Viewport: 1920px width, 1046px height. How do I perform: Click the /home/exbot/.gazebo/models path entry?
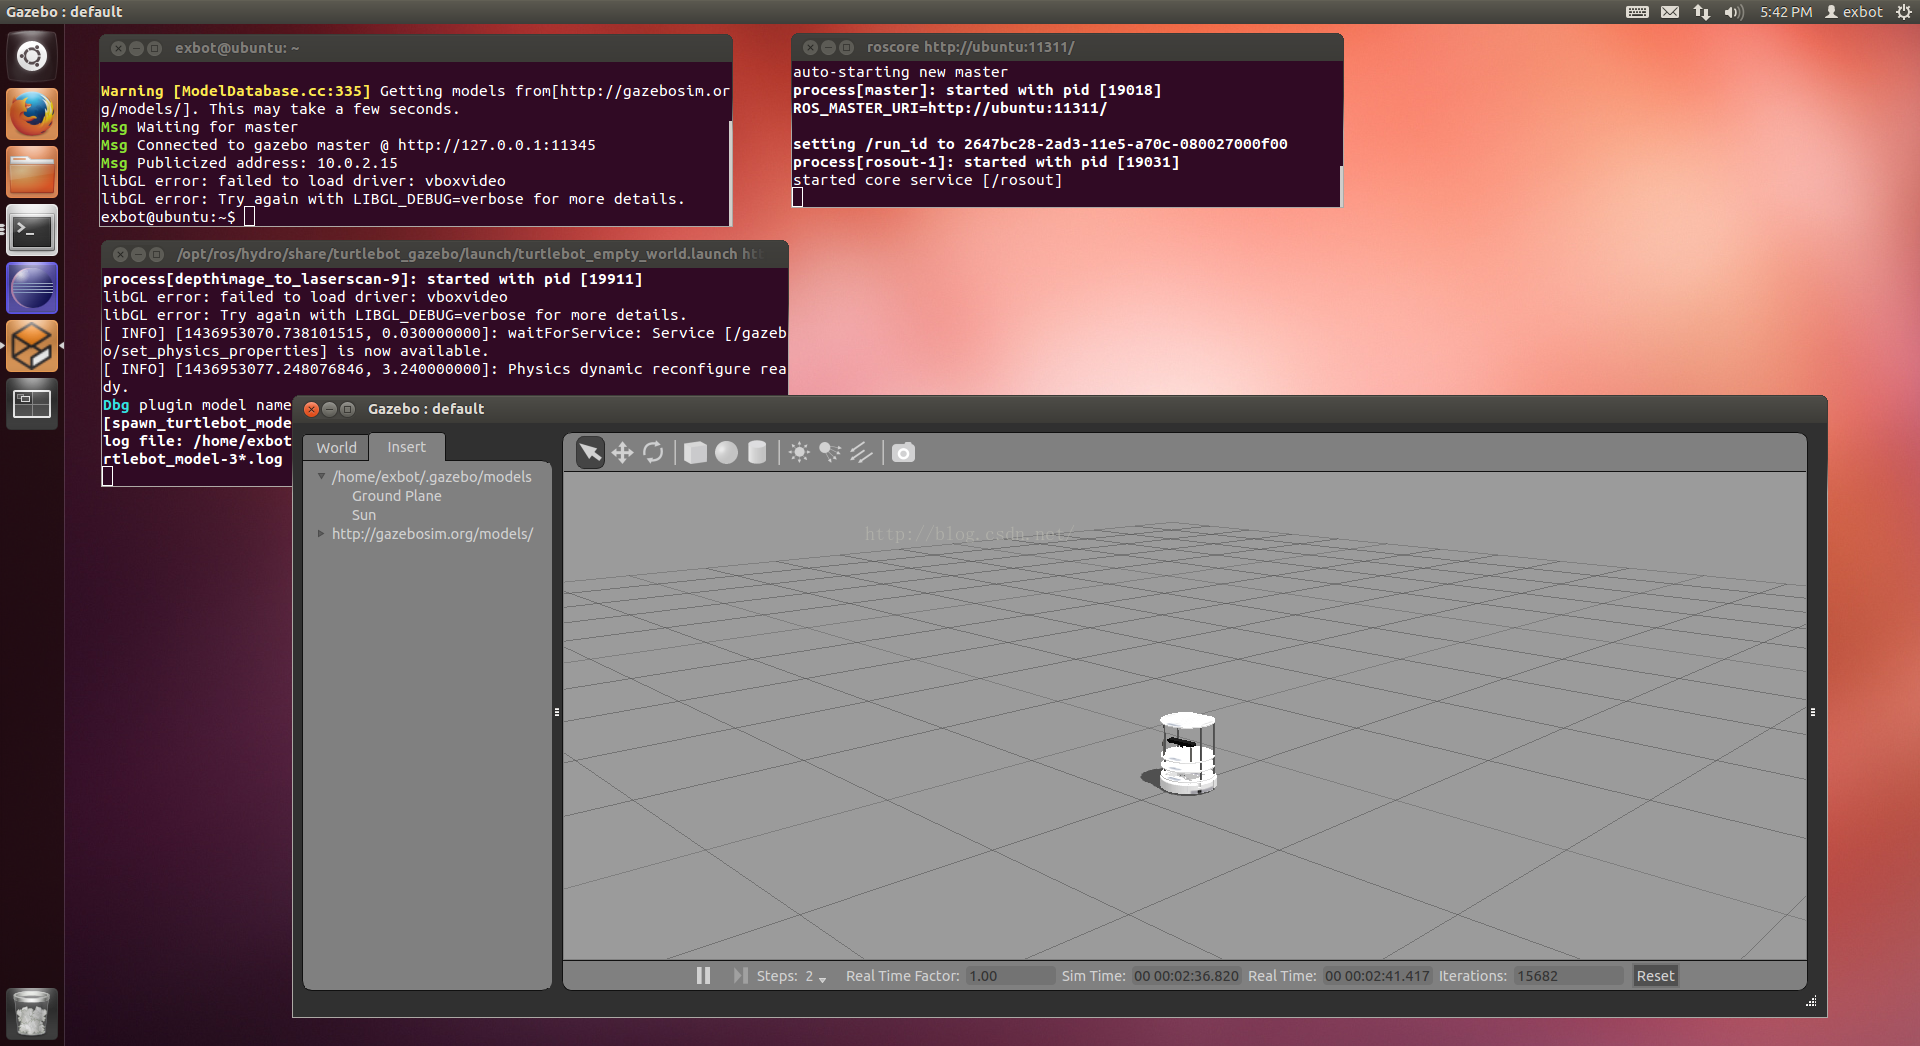point(432,477)
